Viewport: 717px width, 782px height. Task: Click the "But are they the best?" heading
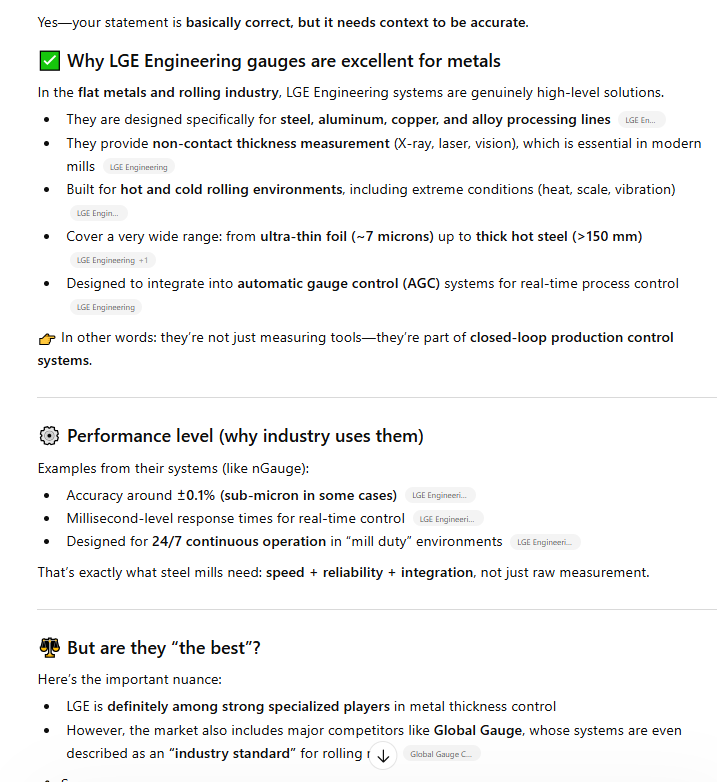tap(164, 648)
